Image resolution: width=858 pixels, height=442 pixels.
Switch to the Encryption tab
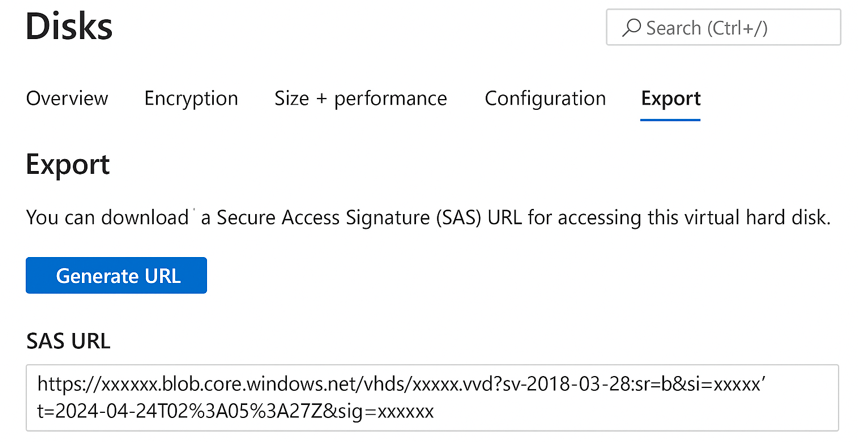tap(191, 98)
